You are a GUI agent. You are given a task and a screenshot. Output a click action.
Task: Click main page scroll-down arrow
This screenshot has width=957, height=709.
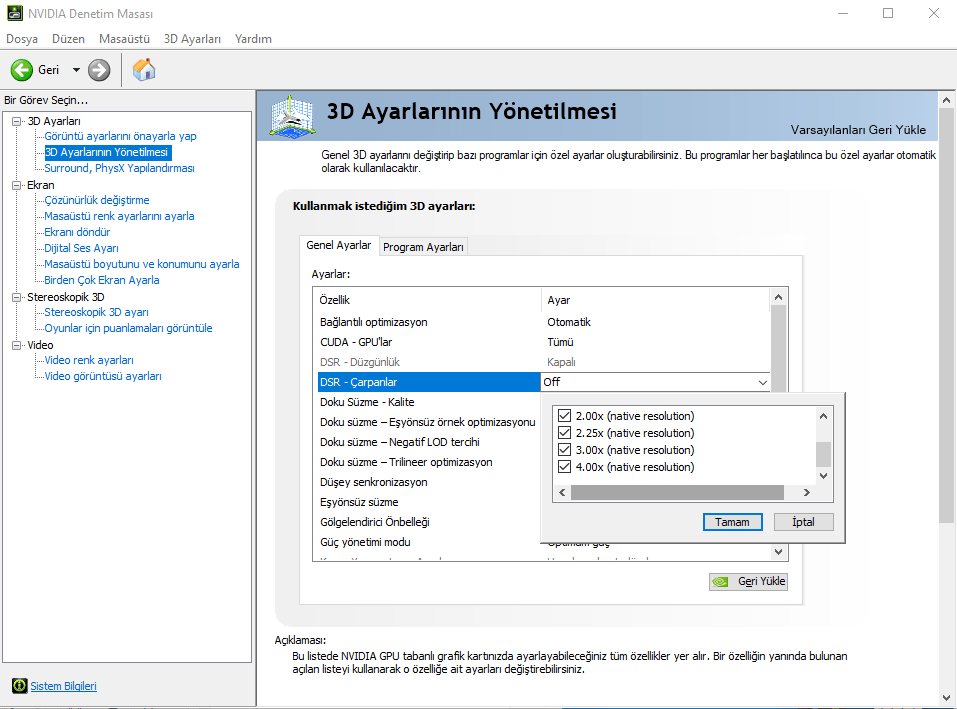coord(946,697)
